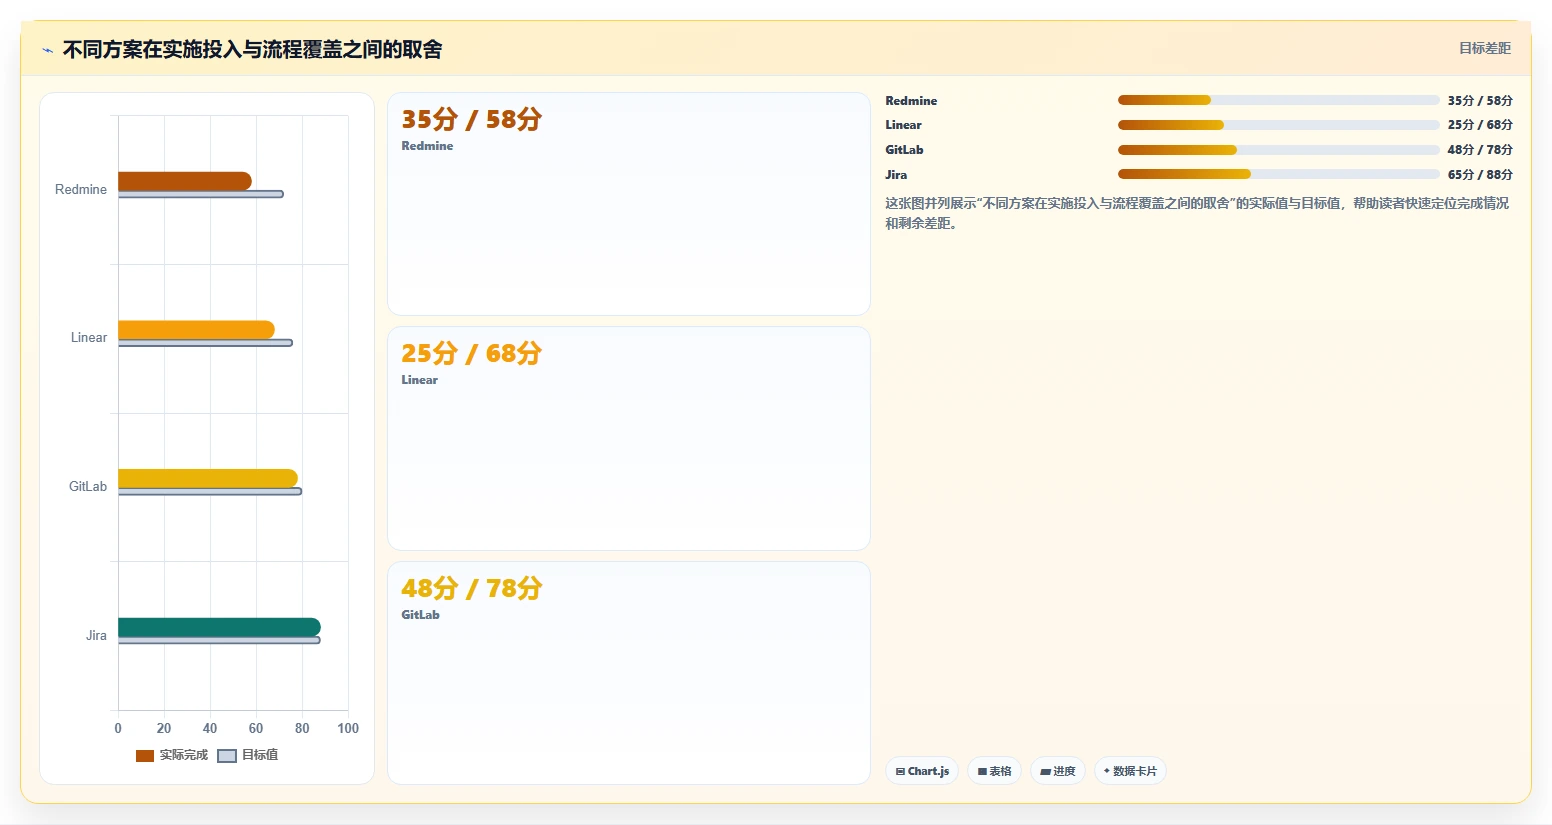Click the Linear progress bar in the list
The height and width of the screenshot is (825, 1552).
[x=1278, y=125]
